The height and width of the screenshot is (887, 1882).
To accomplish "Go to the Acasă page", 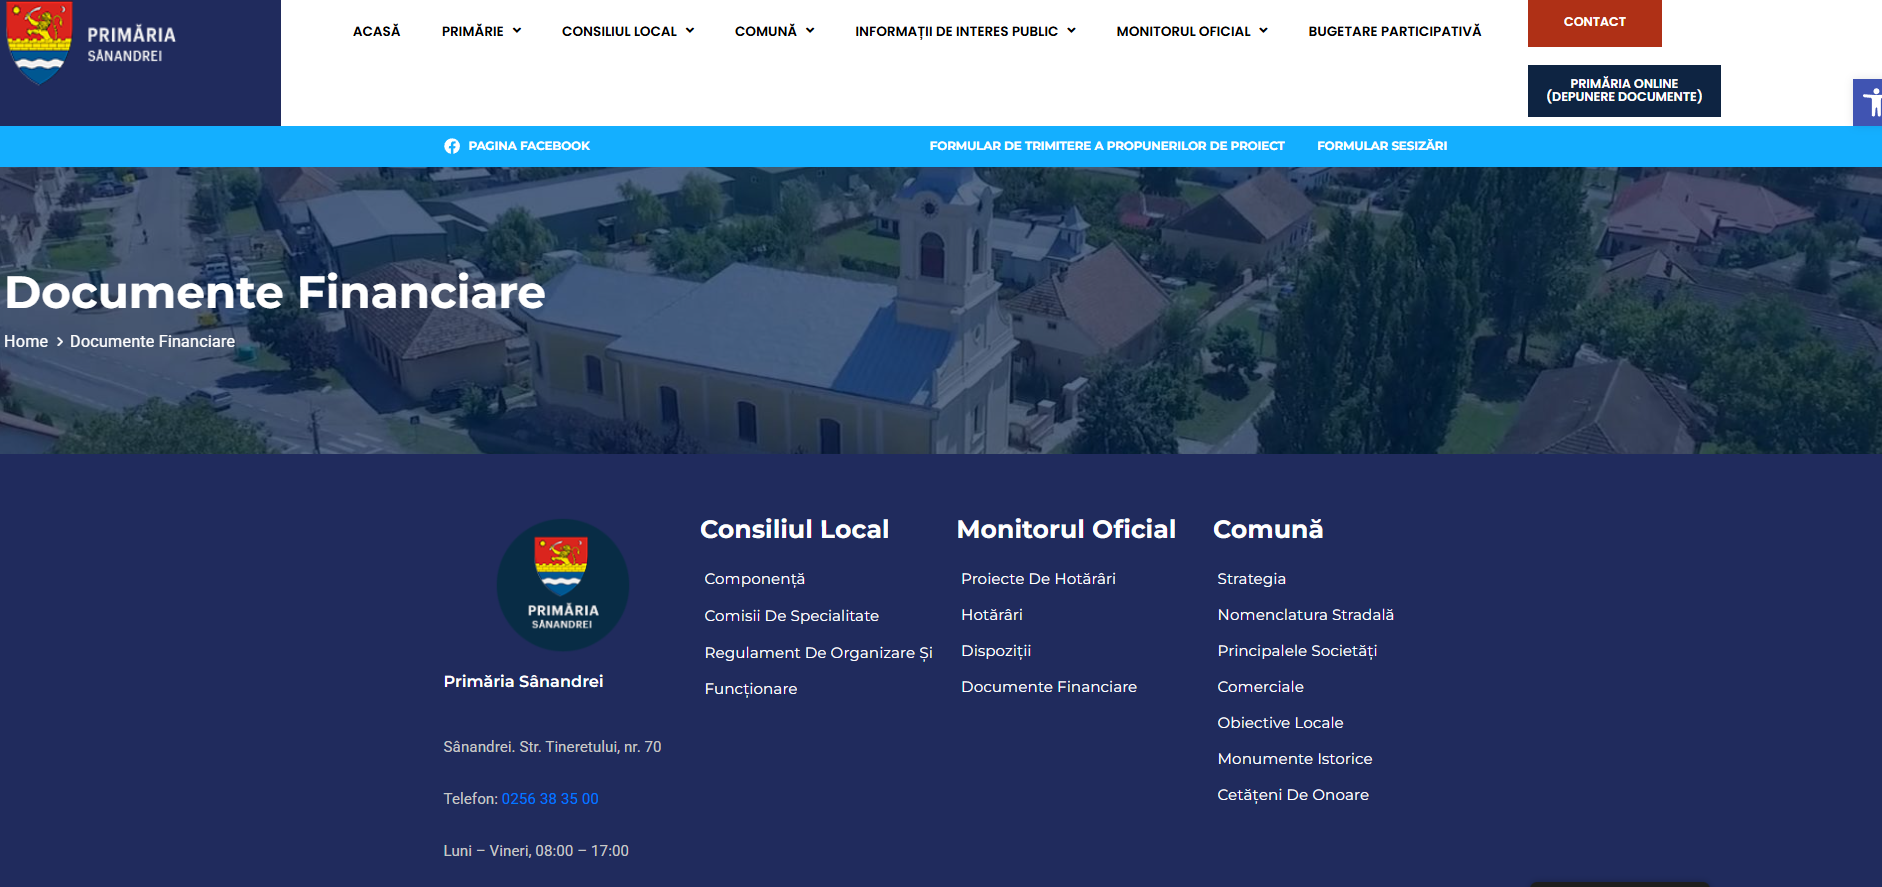I will (376, 31).
